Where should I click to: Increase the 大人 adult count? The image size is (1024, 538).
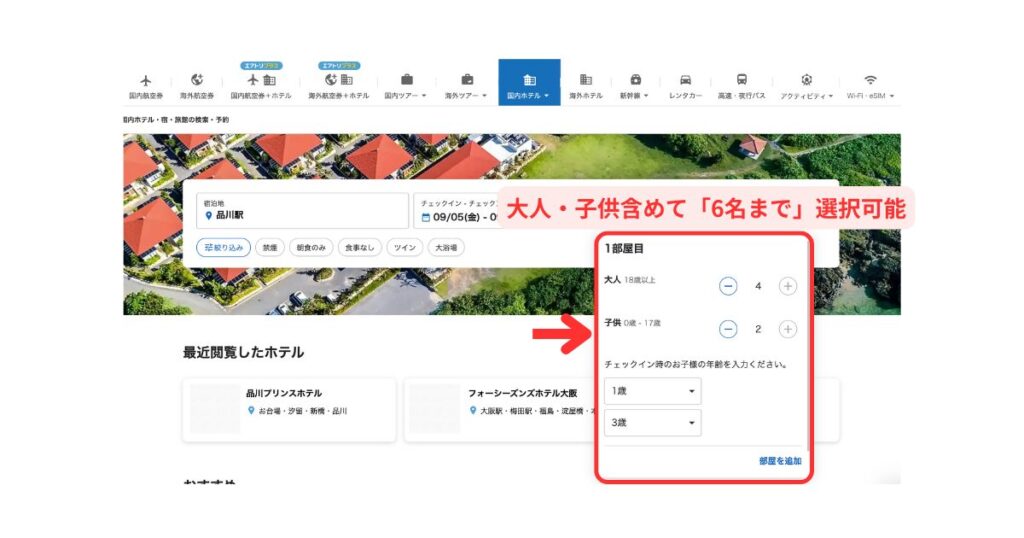(x=788, y=286)
